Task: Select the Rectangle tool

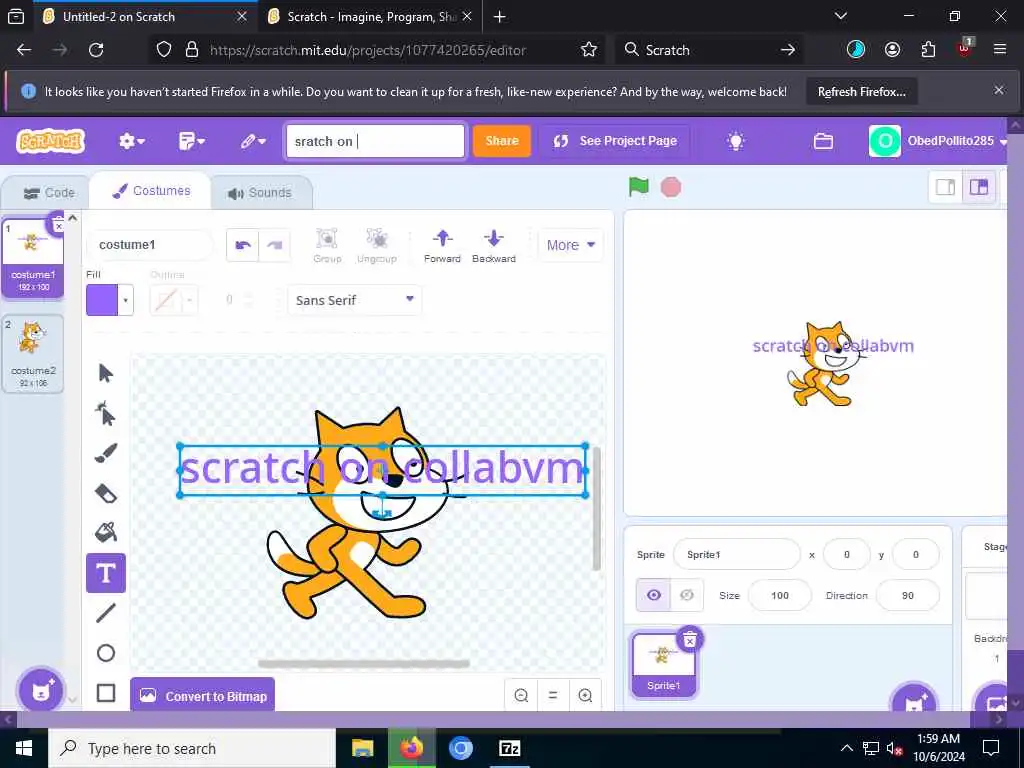Action: 105,693
